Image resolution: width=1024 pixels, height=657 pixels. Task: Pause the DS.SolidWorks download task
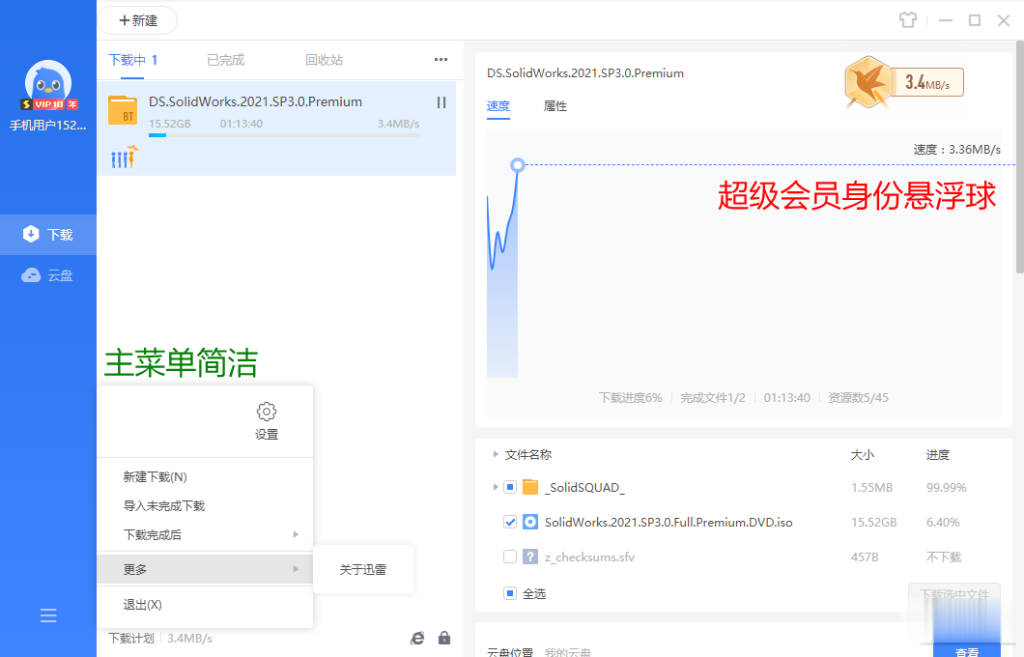pyautogui.click(x=441, y=103)
